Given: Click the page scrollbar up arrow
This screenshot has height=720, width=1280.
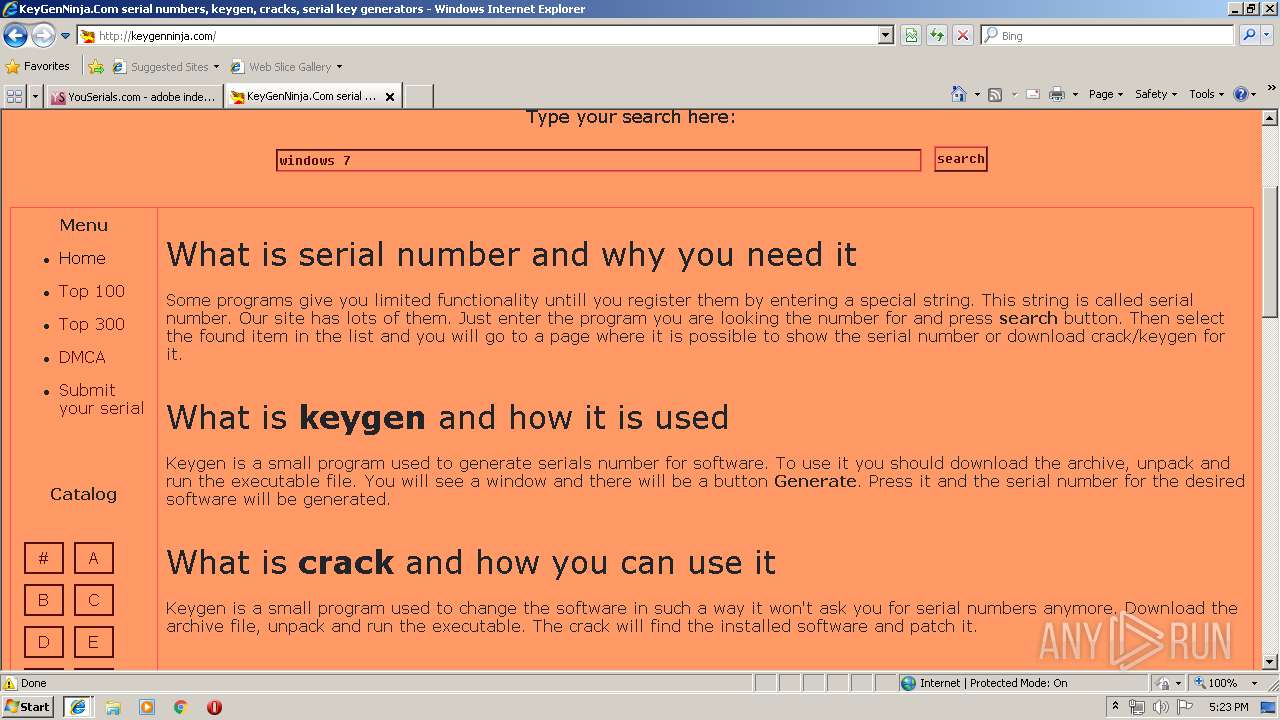Looking at the screenshot, I should (x=1270, y=118).
